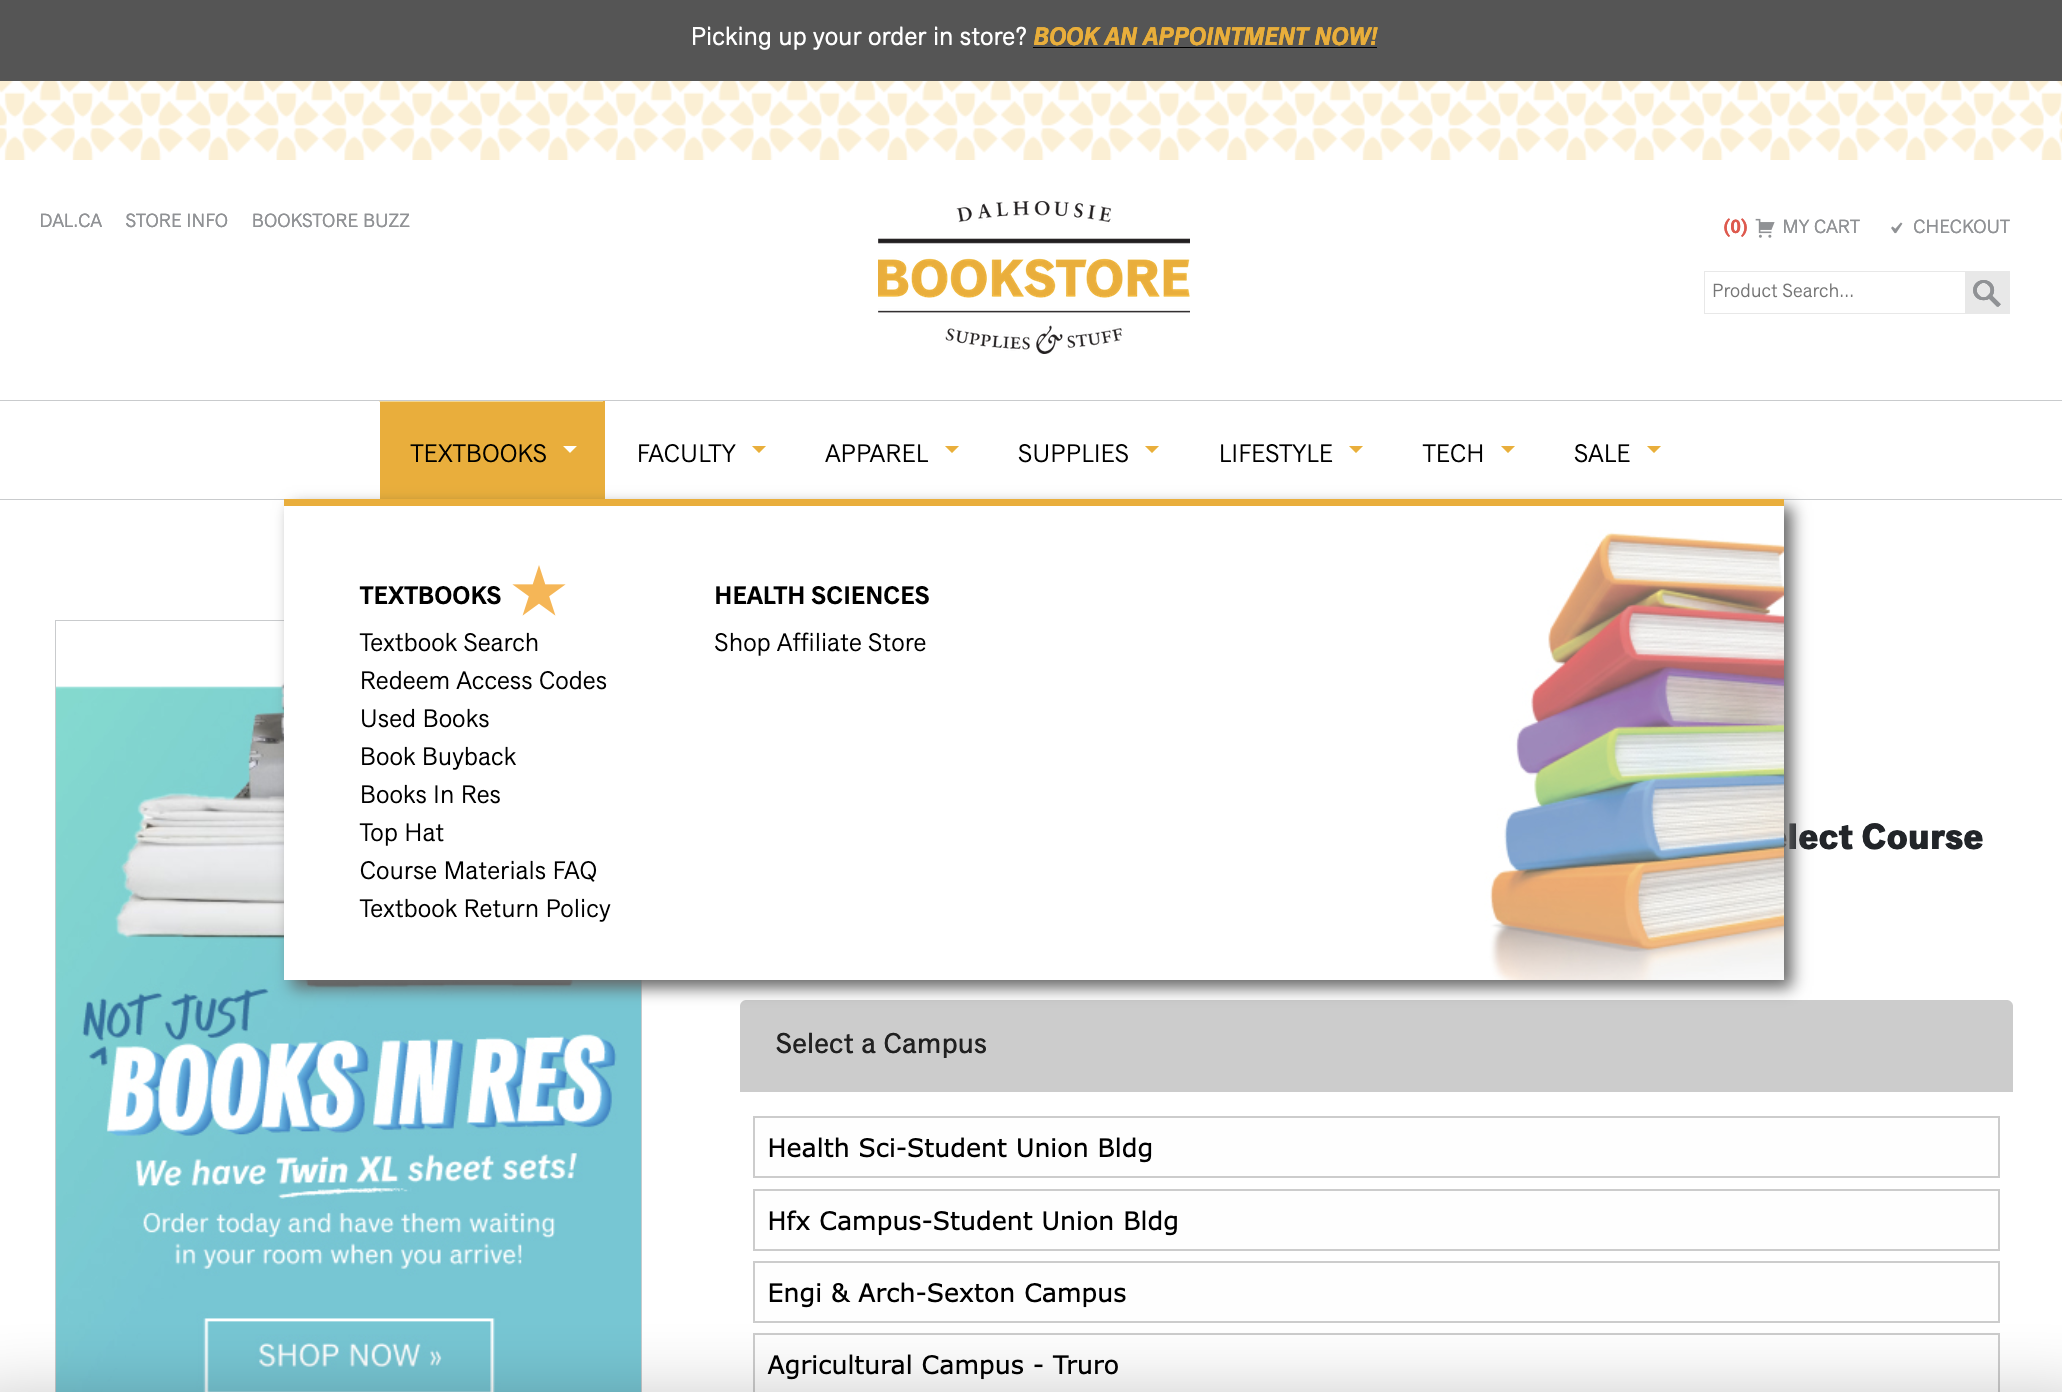Open the Apparel navigation item
This screenshot has height=1392, width=2062.
pos(876,453)
